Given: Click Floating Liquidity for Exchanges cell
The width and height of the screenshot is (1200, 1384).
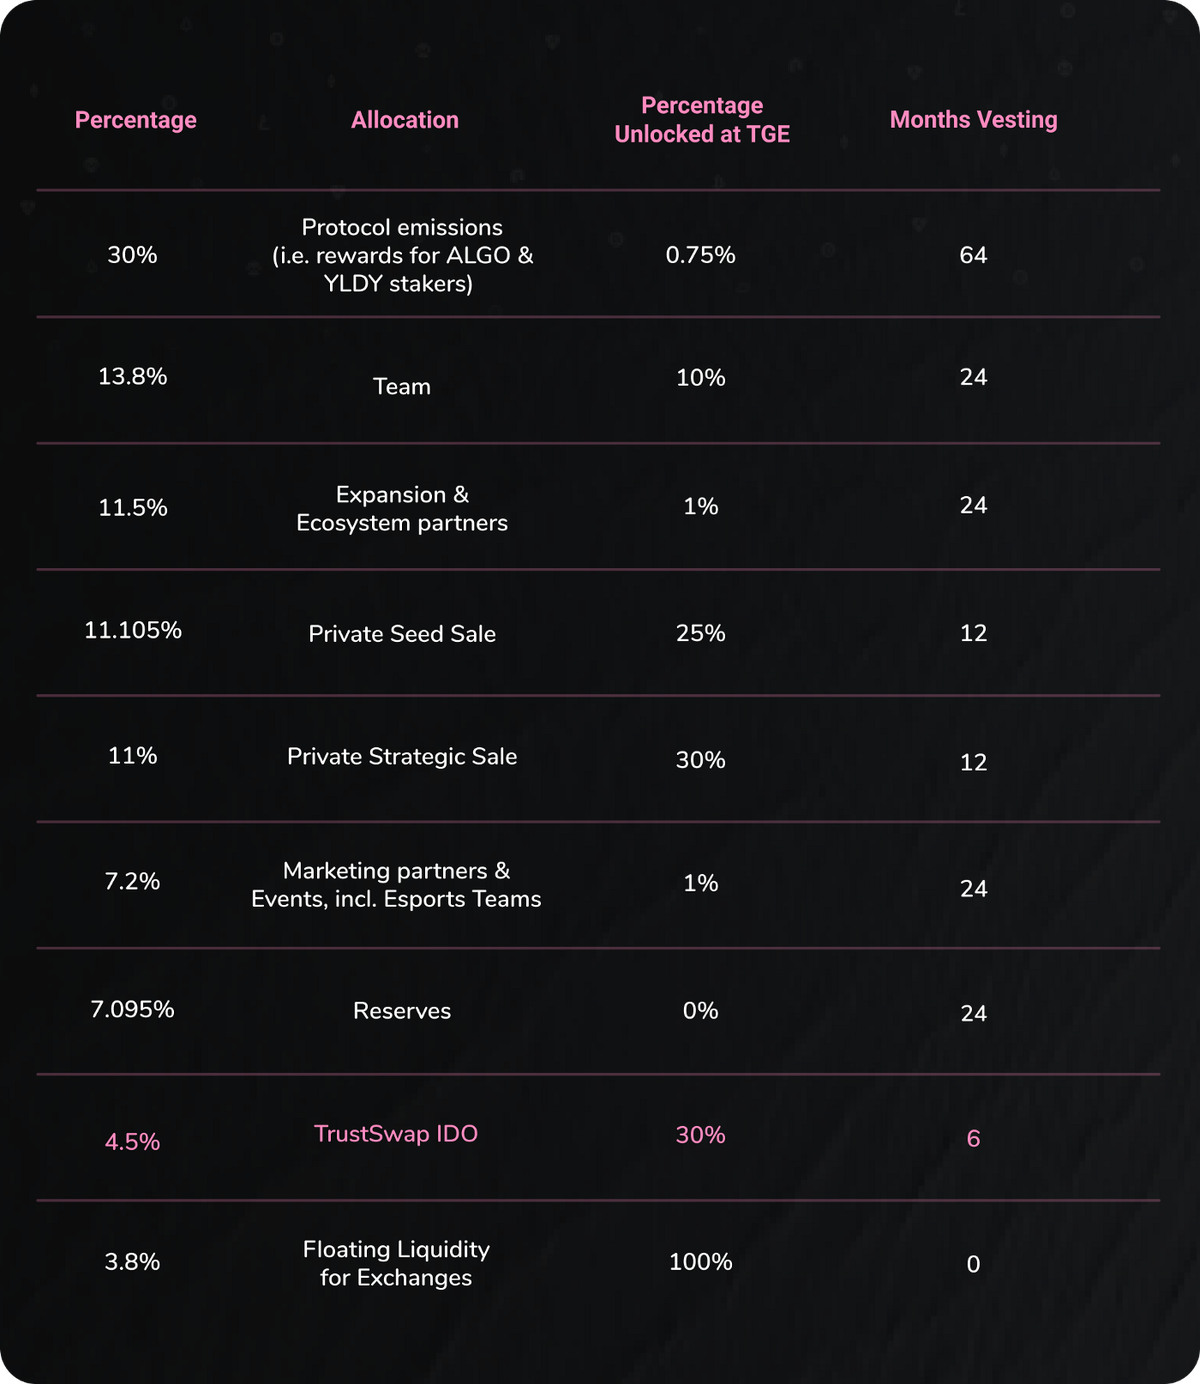Looking at the screenshot, I should pyautogui.click(x=396, y=1263).
